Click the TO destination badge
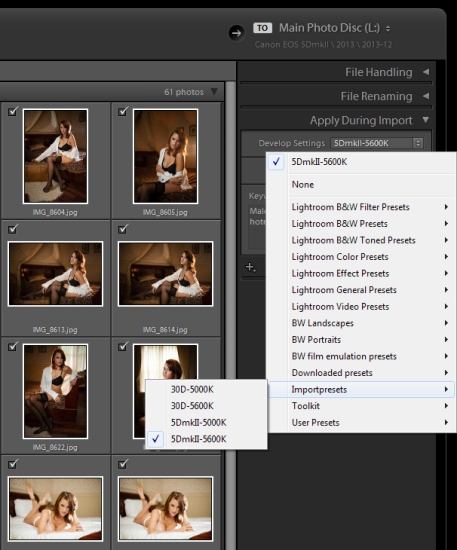 tap(262, 28)
